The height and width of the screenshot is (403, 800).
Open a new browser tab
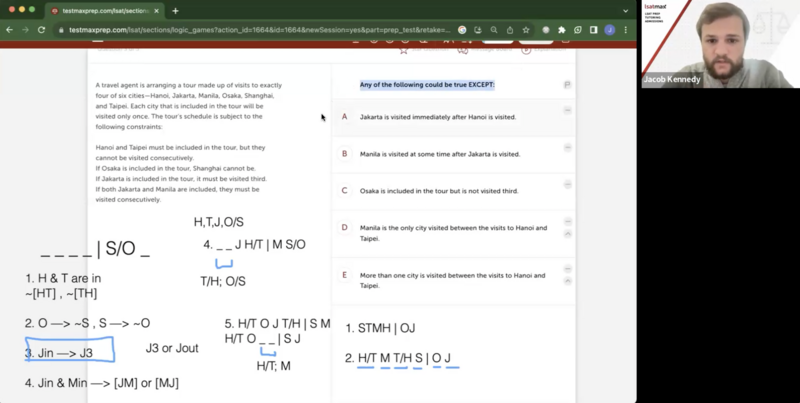[175, 11]
